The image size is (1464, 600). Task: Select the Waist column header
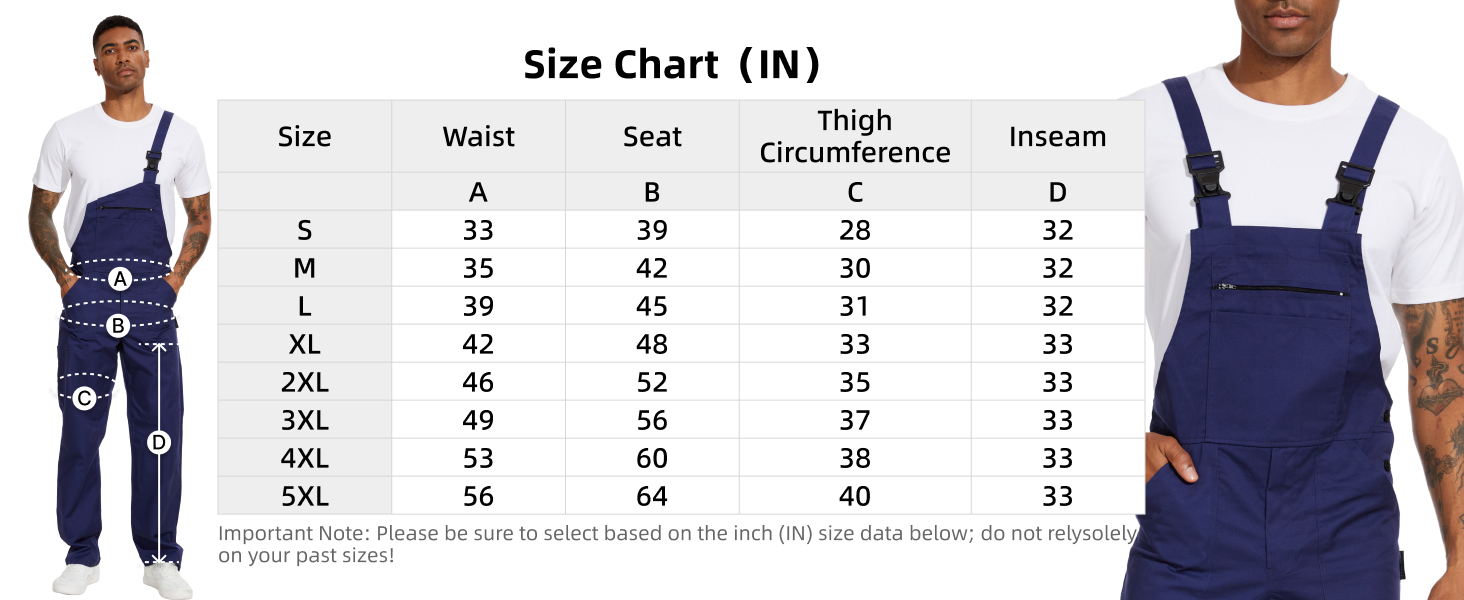click(478, 137)
